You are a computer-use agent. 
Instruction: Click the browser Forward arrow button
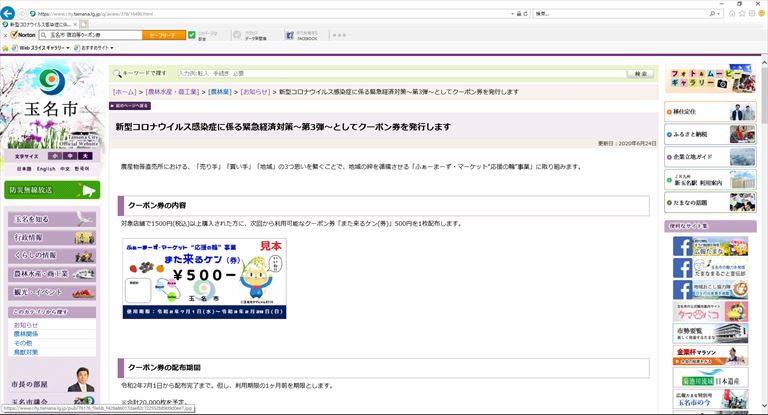pyautogui.click(x=22, y=14)
